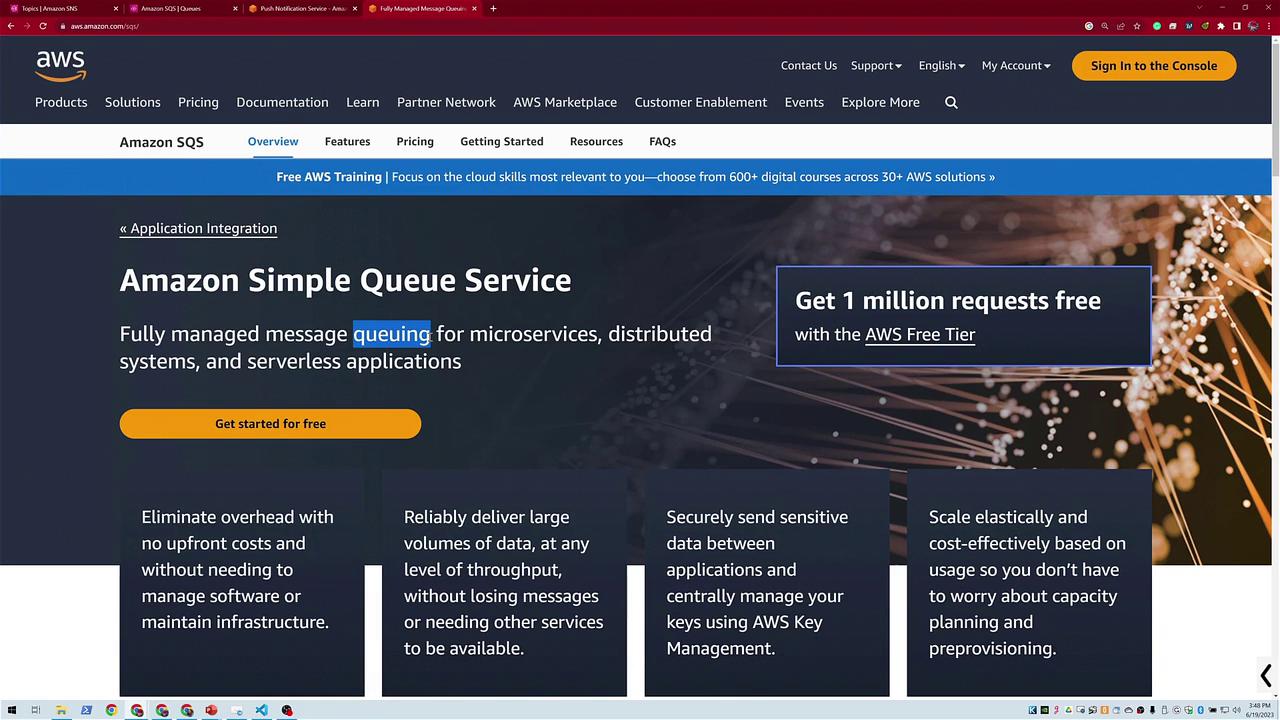1280x720 pixels.
Task: Click the share page icon in address bar
Action: pyautogui.click(x=1121, y=26)
